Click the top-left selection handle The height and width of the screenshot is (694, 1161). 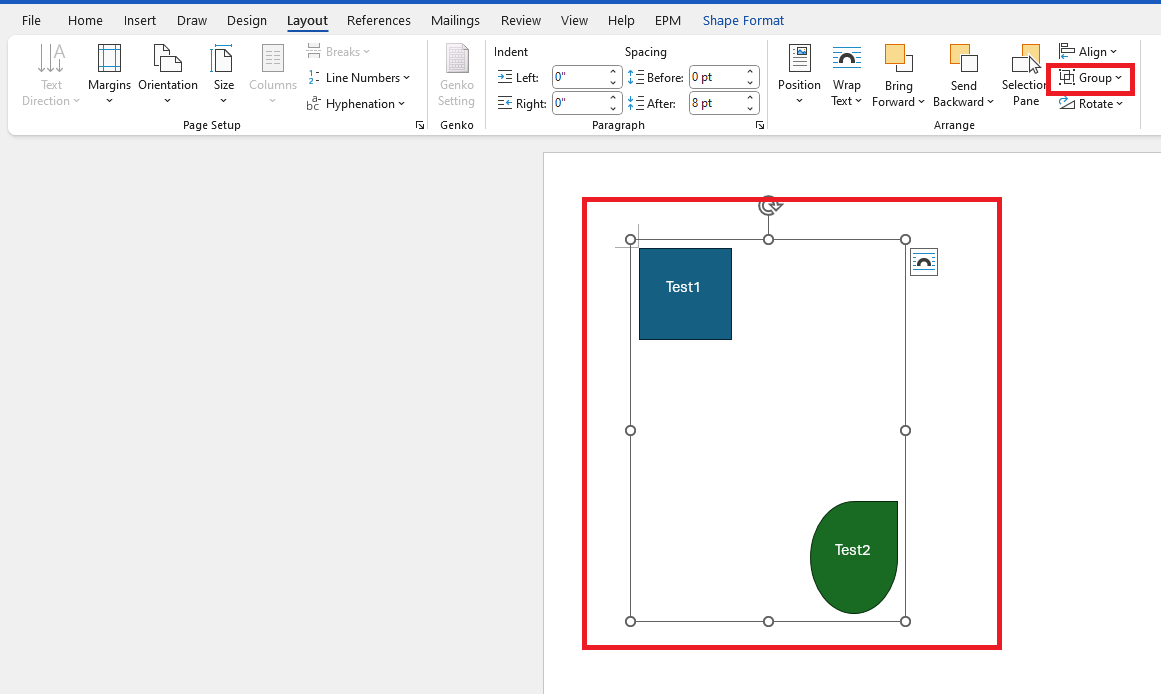point(631,239)
